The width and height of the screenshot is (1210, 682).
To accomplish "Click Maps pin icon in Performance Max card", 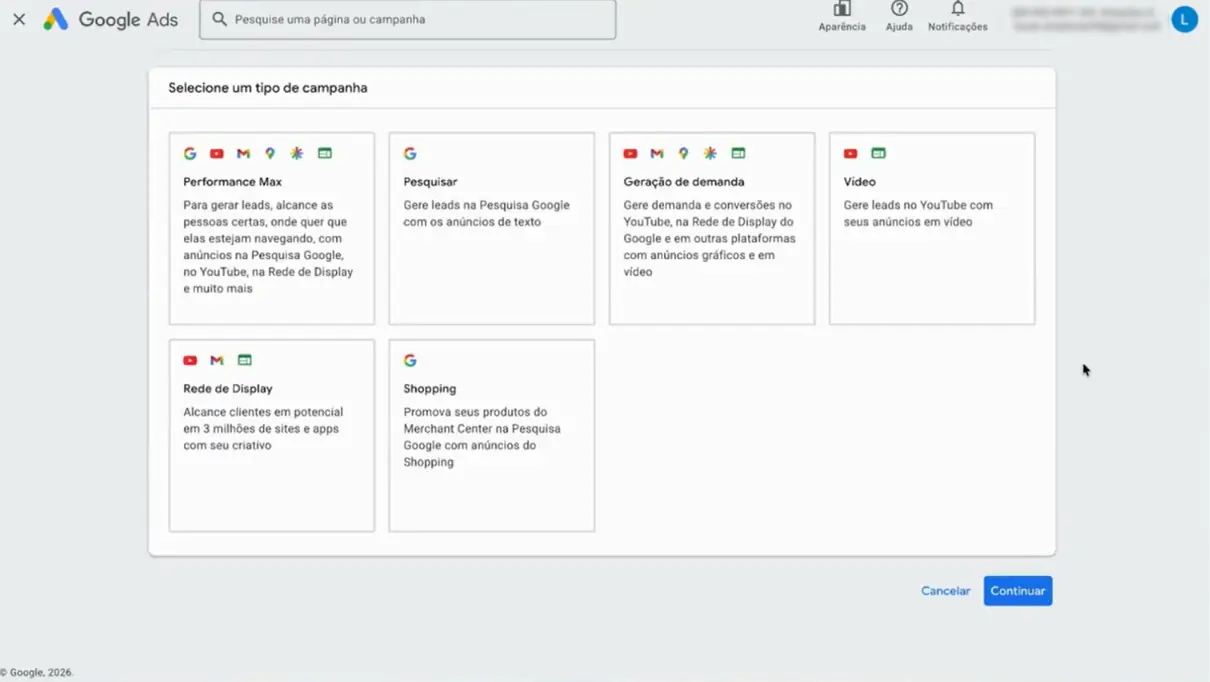I will 270,153.
